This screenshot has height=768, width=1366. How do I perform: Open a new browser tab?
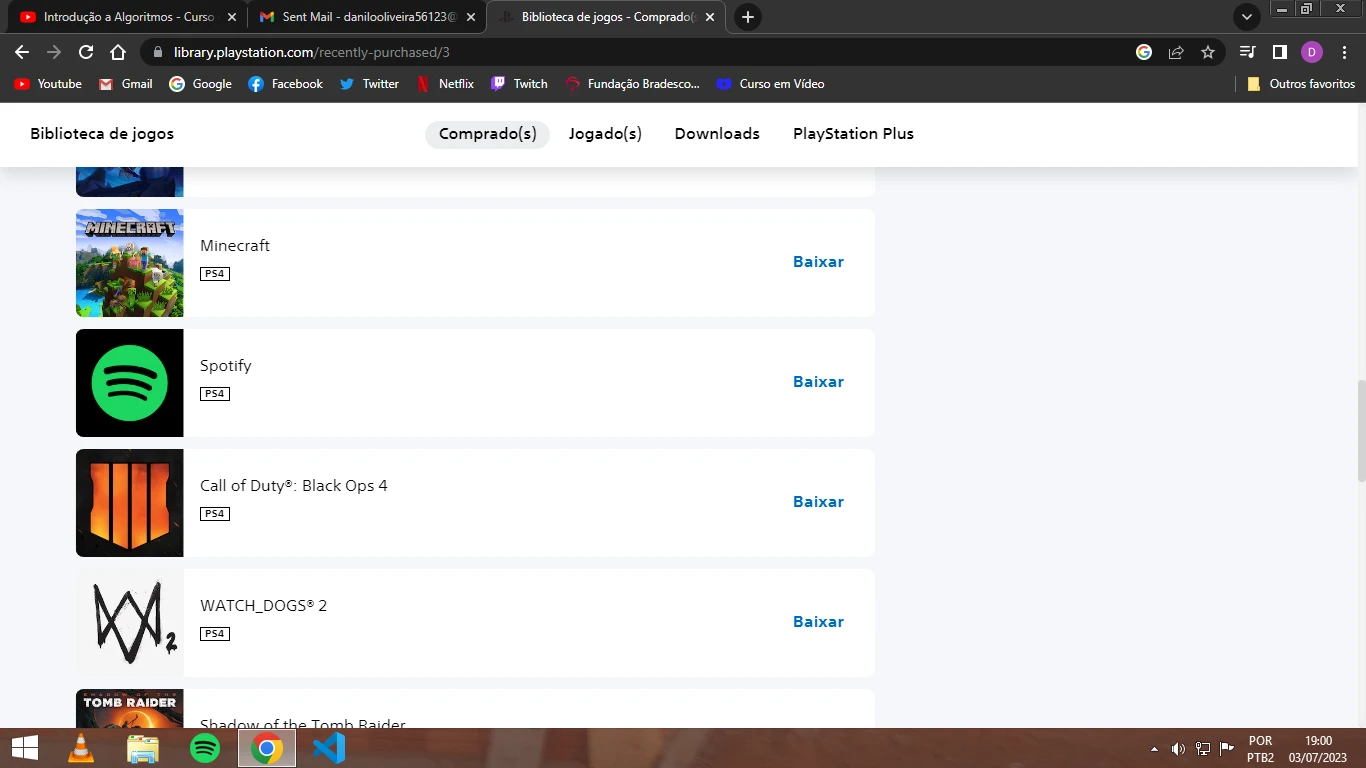coord(747,17)
